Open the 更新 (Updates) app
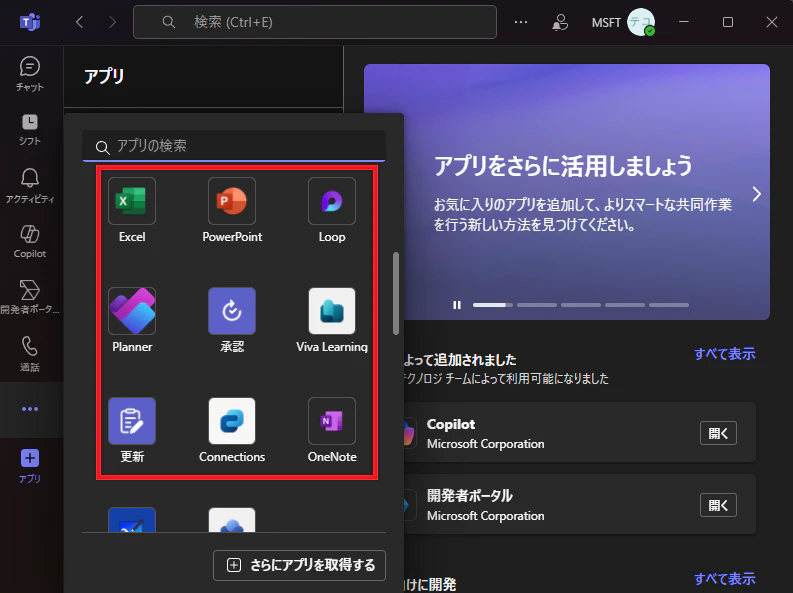The height and width of the screenshot is (593, 793). click(x=132, y=421)
